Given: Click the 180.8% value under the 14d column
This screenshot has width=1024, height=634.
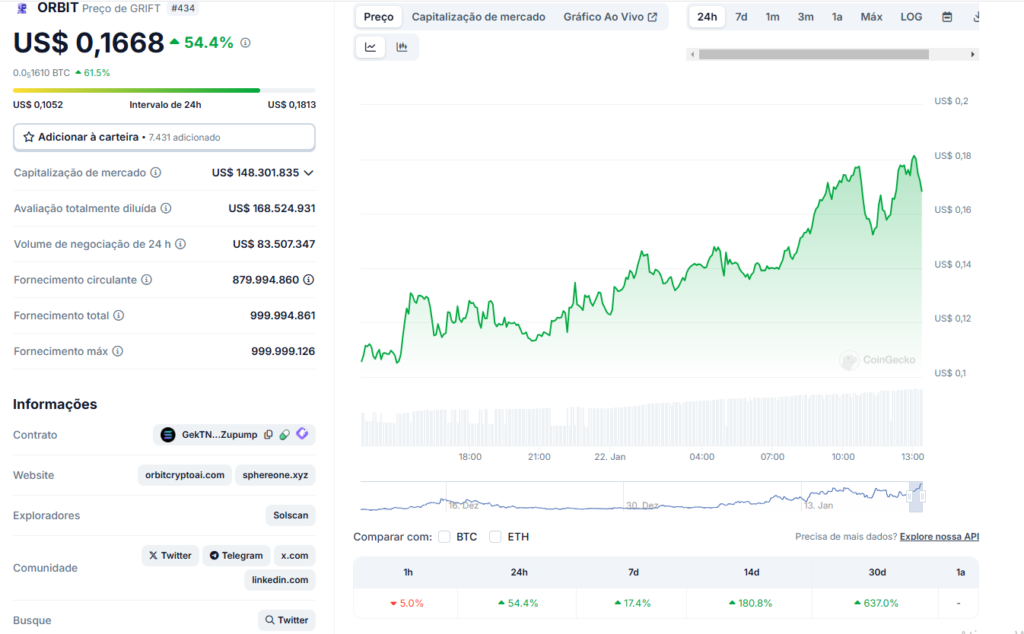Looking at the screenshot, I should click(750, 603).
